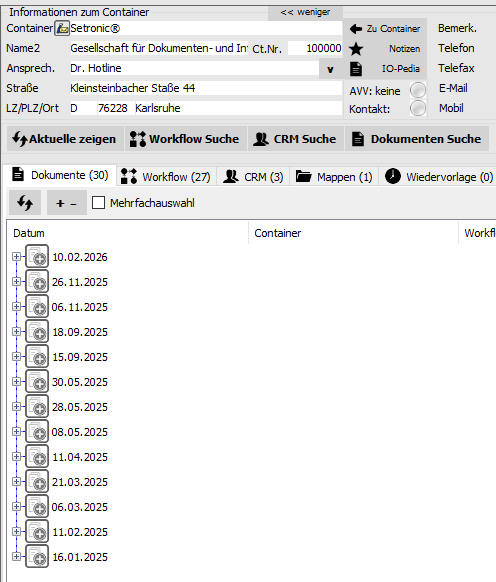Select the date text 21.03.2025
This screenshot has height=582, width=496.
tap(80, 482)
